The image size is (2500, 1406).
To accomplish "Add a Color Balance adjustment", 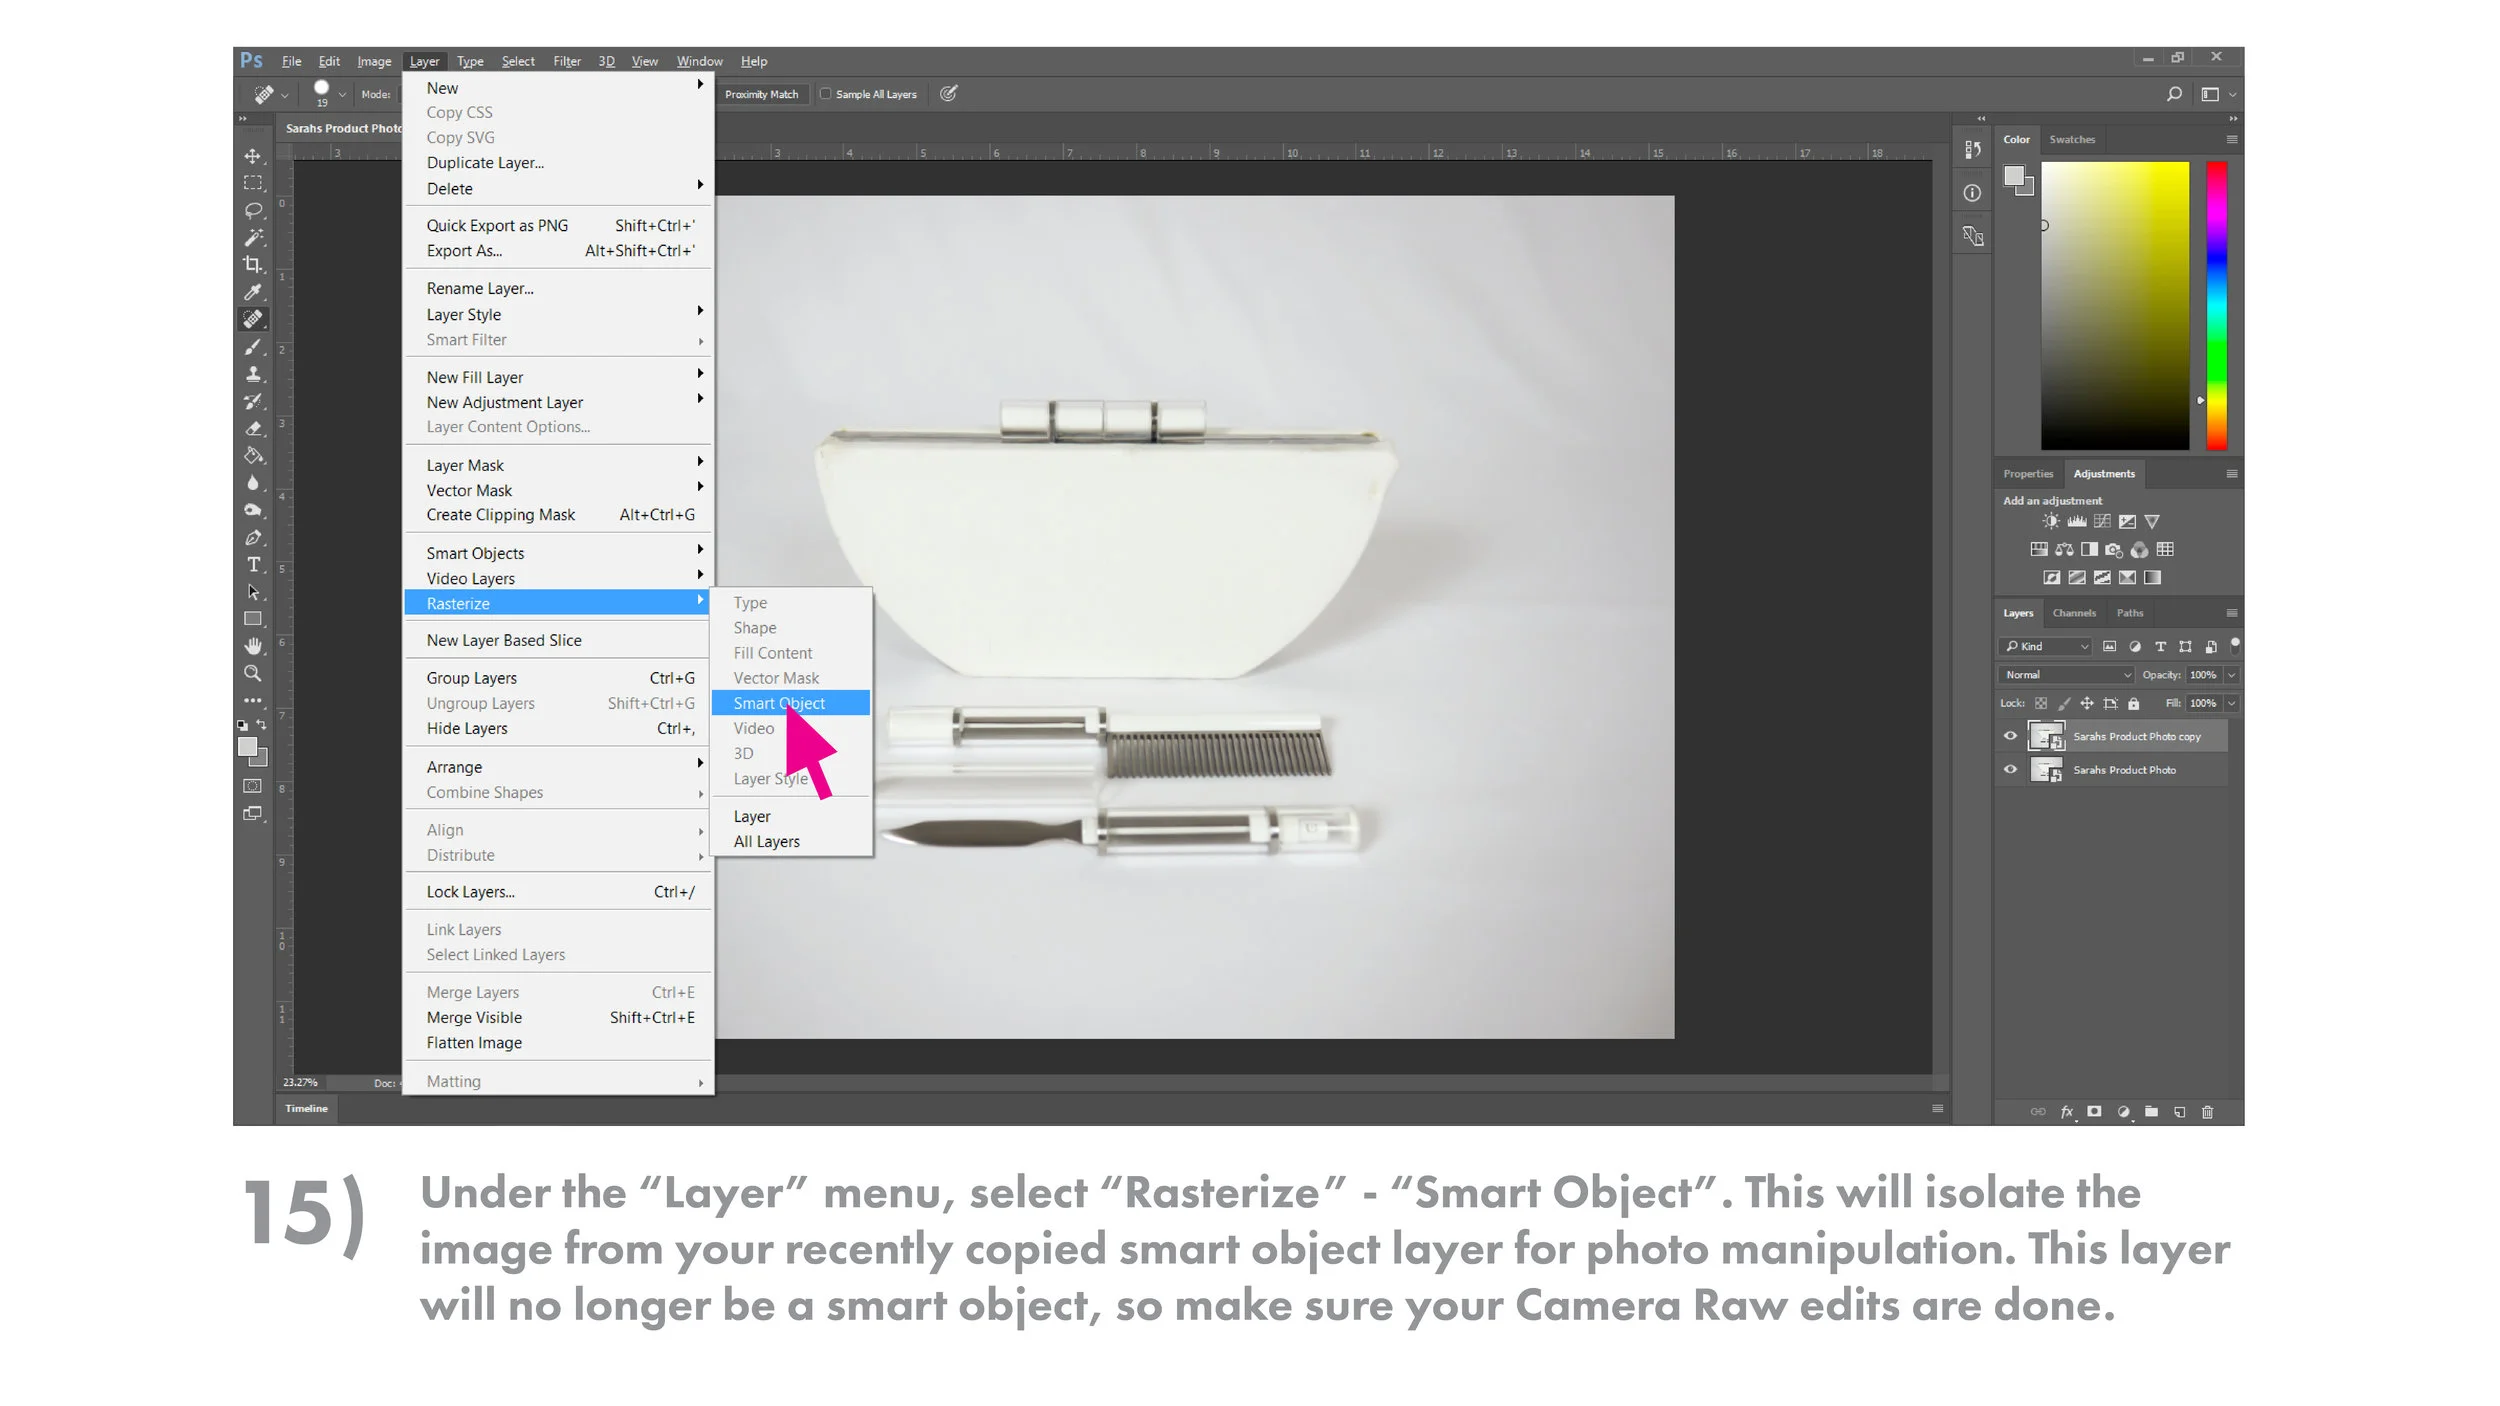I will (2064, 549).
